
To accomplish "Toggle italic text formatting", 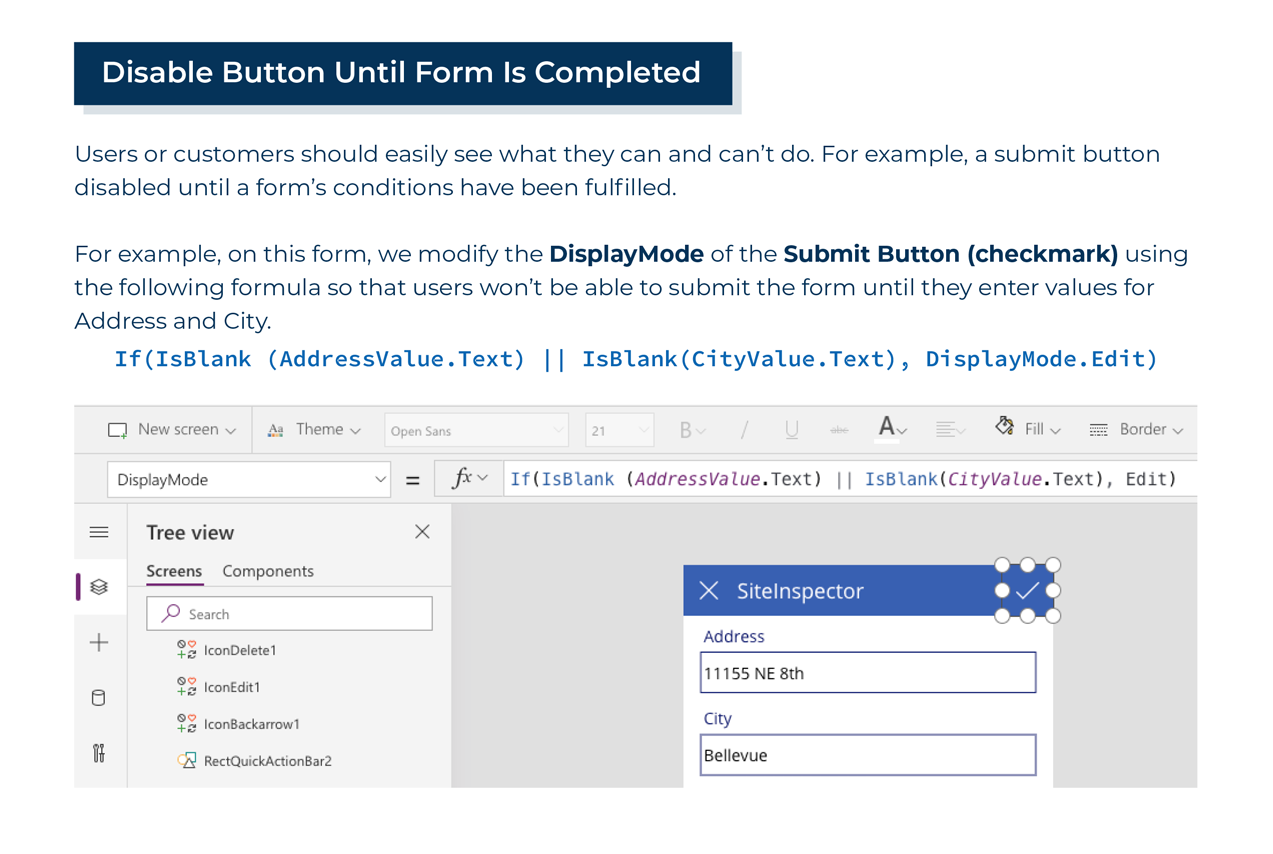I will [744, 430].
